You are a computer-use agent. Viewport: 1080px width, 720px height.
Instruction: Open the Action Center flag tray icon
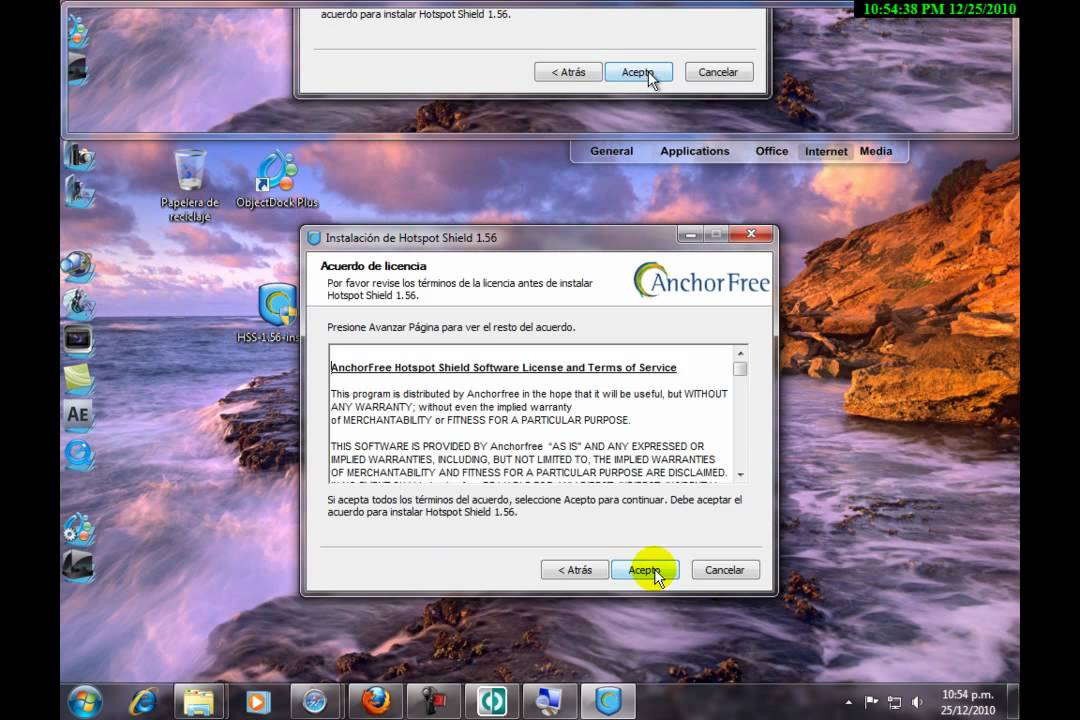pyautogui.click(x=871, y=702)
